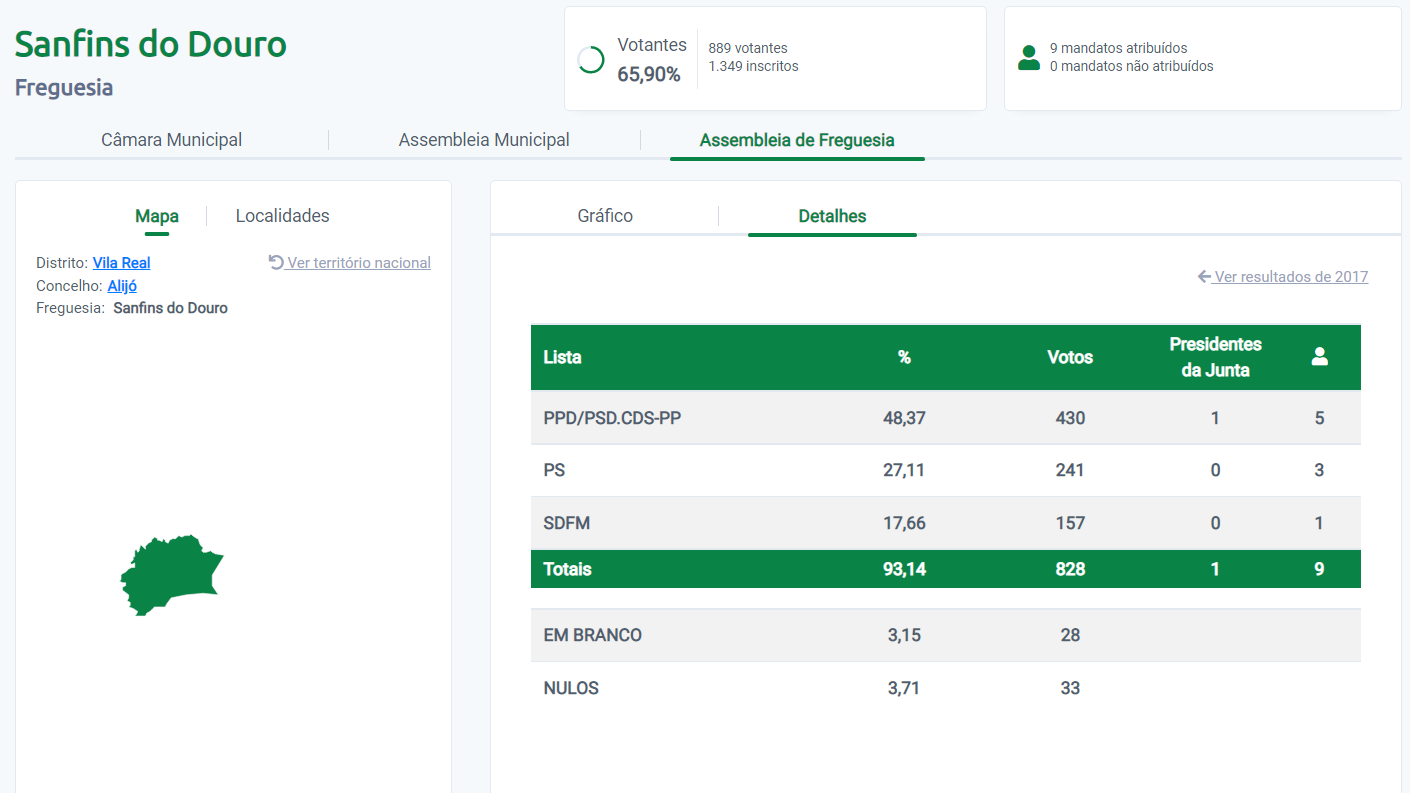1410x793 pixels.
Task: Open the Câmara Municipal tab
Action: (171, 140)
